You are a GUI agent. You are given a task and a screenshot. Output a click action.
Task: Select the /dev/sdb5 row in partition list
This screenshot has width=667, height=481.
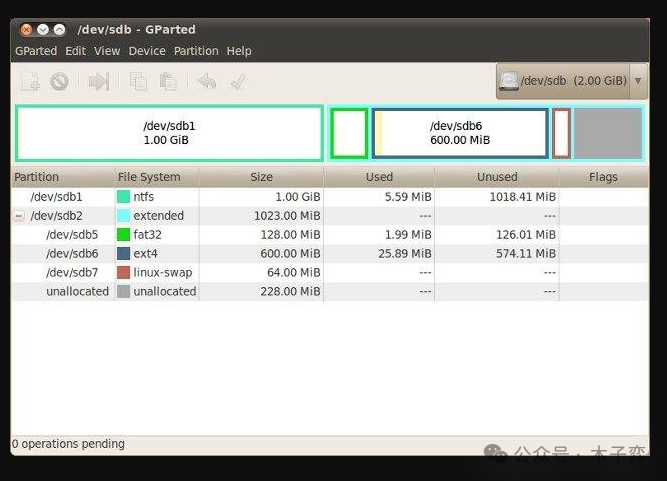(x=330, y=234)
